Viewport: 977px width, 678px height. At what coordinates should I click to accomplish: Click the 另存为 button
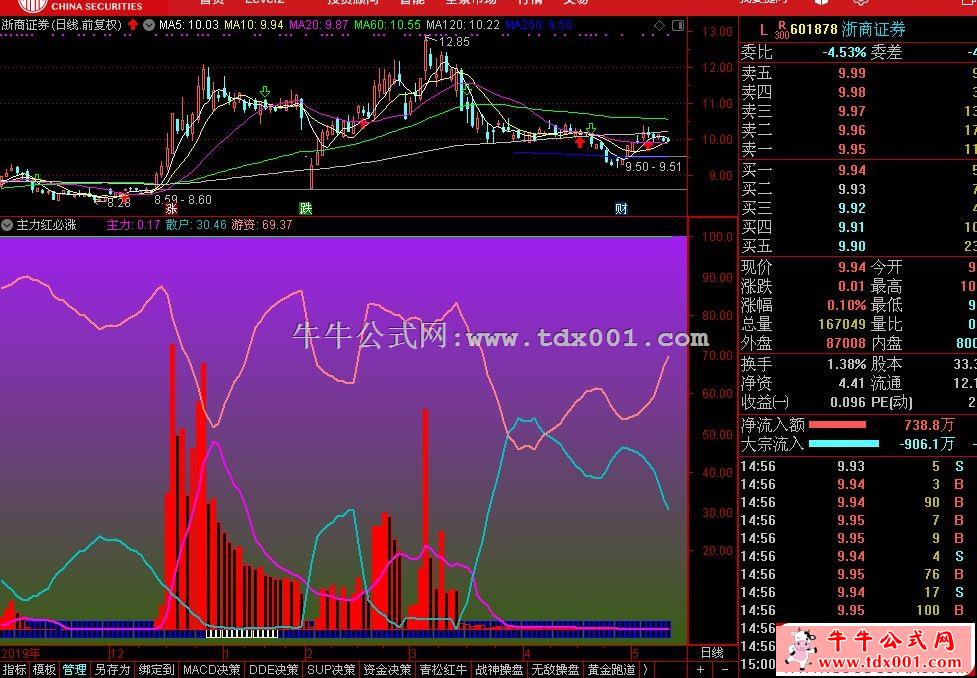(x=112, y=670)
